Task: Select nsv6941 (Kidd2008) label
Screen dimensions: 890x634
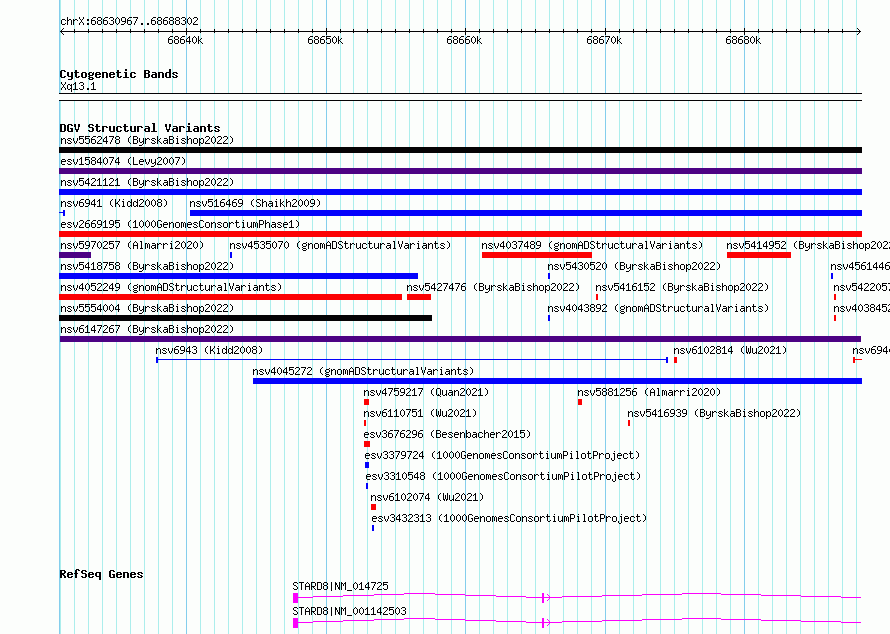Action: point(114,203)
